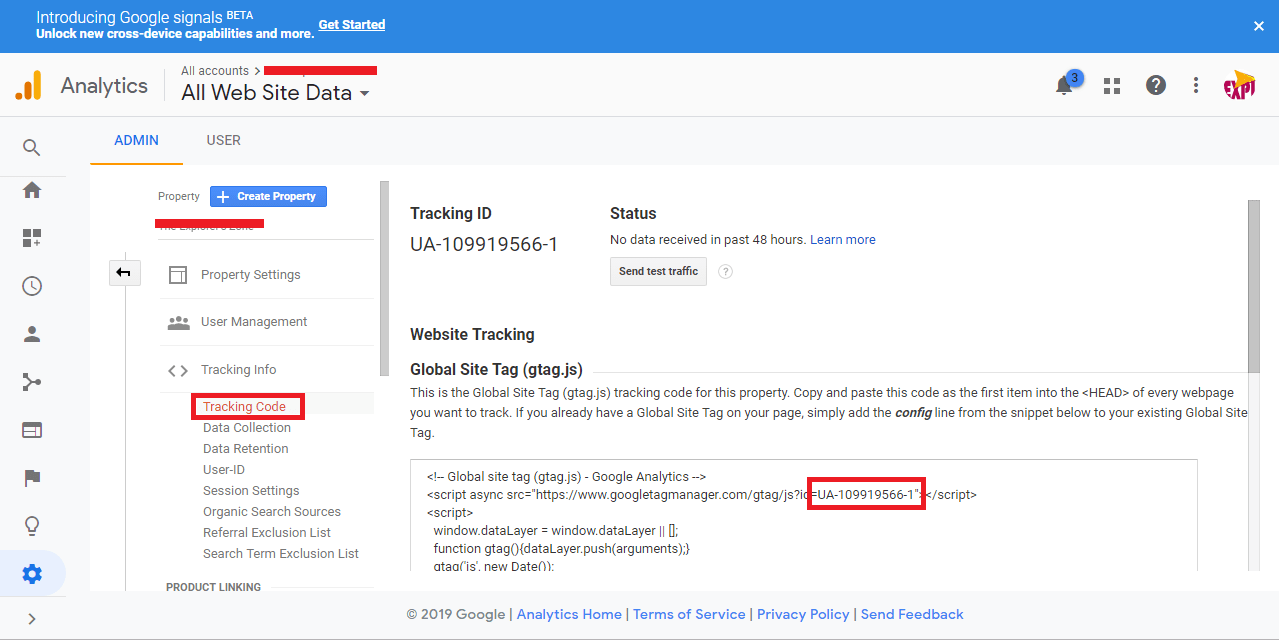This screenshot has width=1279, height=643.
Task: Open Analytics Home footer link
Action: click(569, 614)
